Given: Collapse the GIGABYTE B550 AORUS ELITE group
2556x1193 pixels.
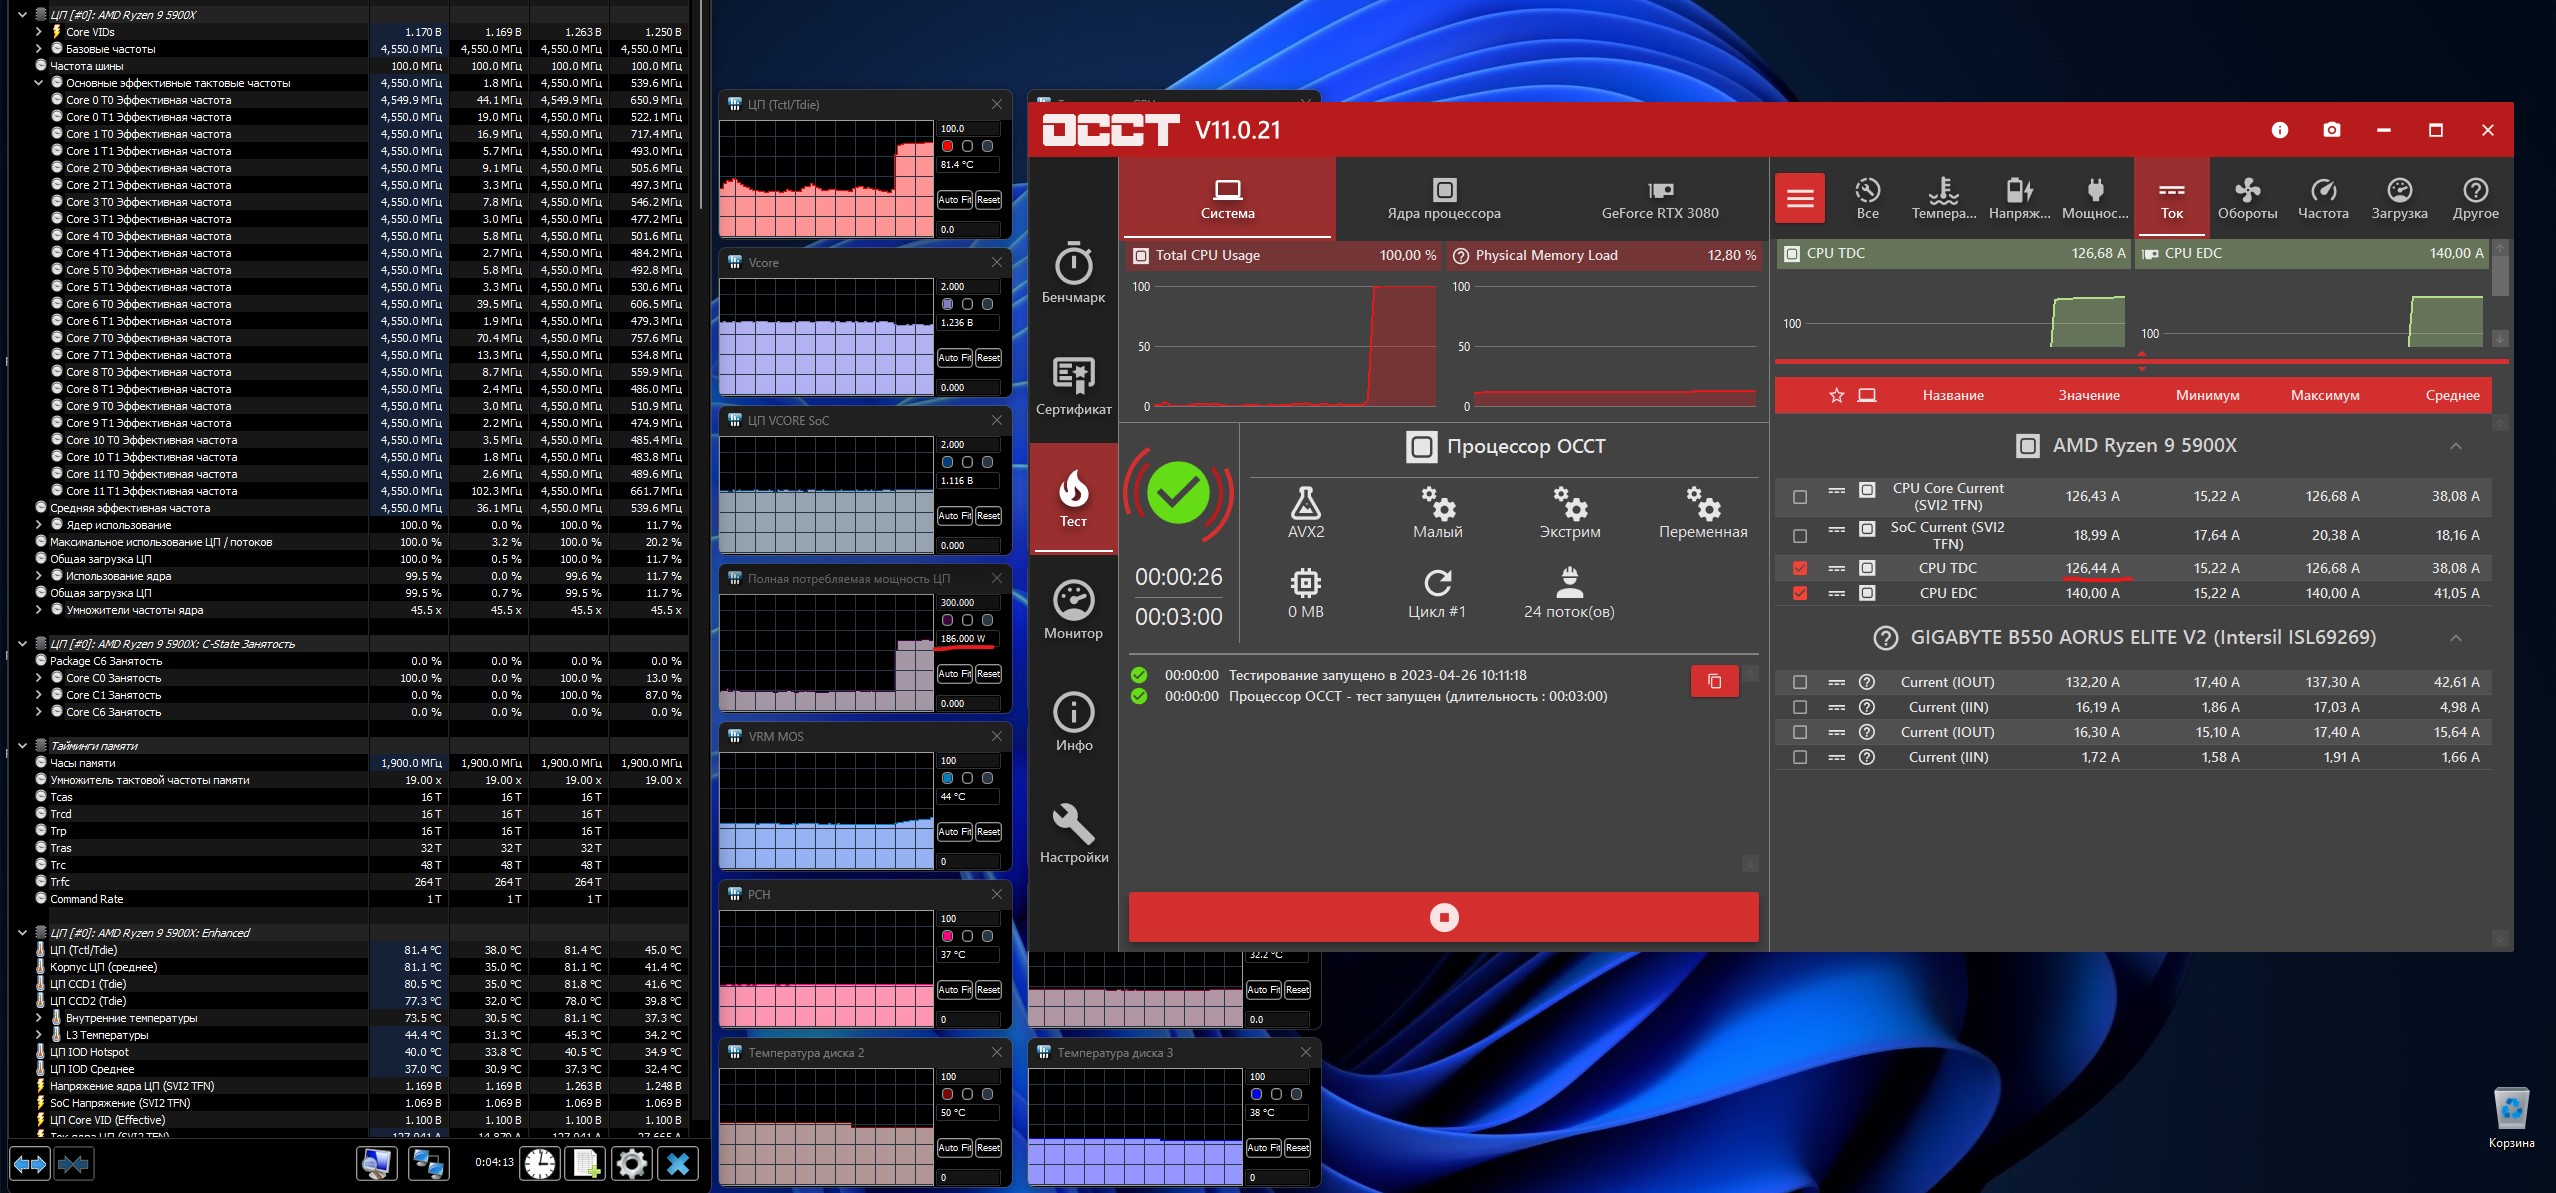Looking at the screenshot, I should 2455,638.
